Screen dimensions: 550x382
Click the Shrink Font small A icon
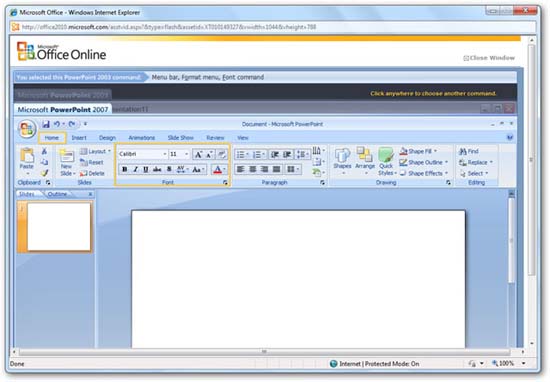tap(209, 154)
